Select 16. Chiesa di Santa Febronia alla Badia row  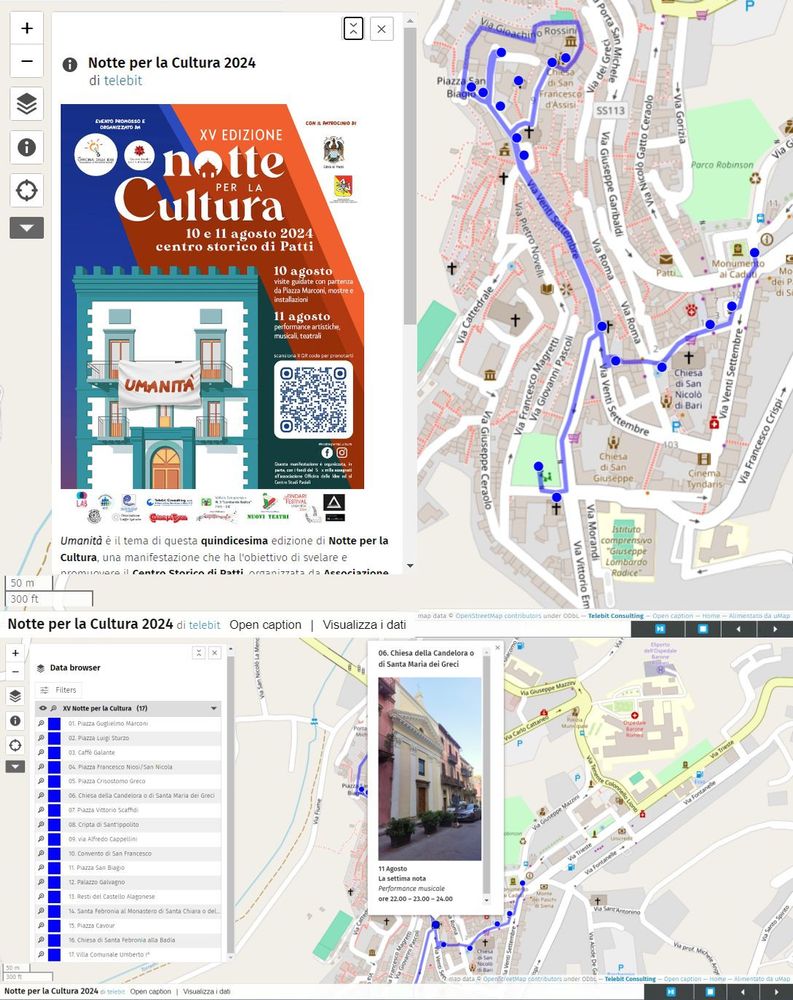tap(128, 940)
